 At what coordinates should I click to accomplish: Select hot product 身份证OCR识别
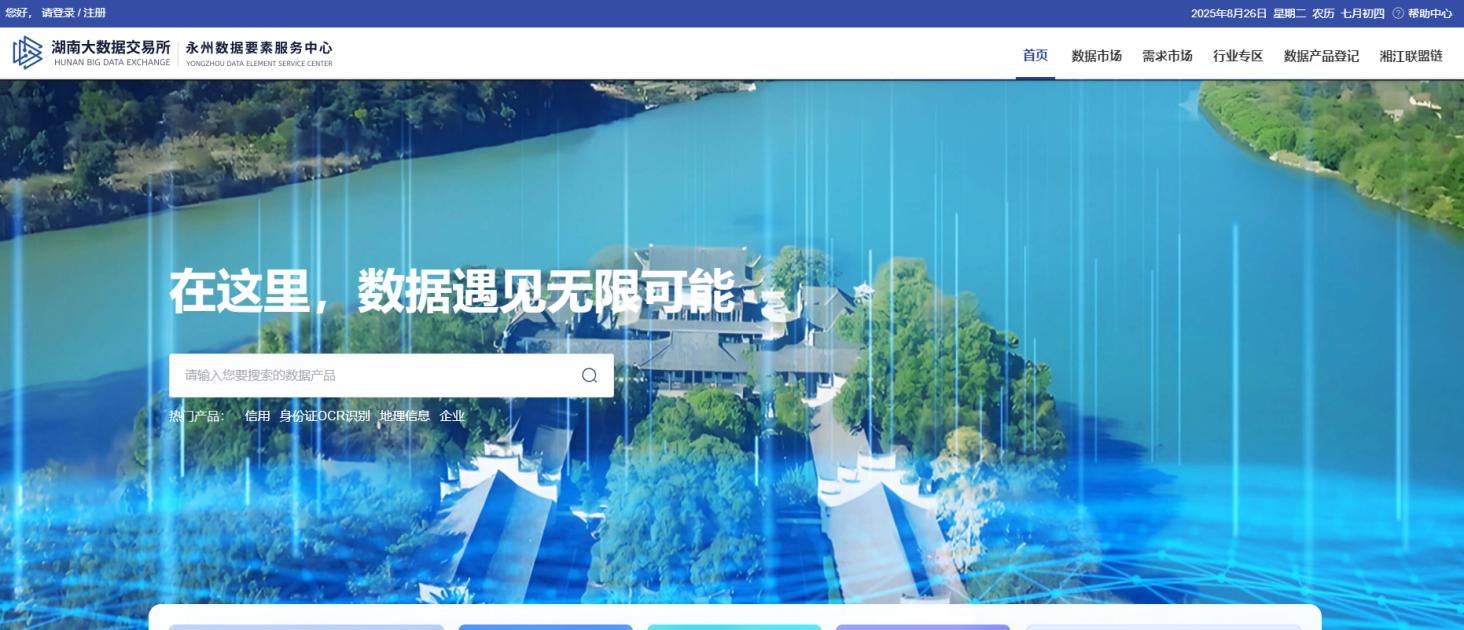tap(324, 416)
